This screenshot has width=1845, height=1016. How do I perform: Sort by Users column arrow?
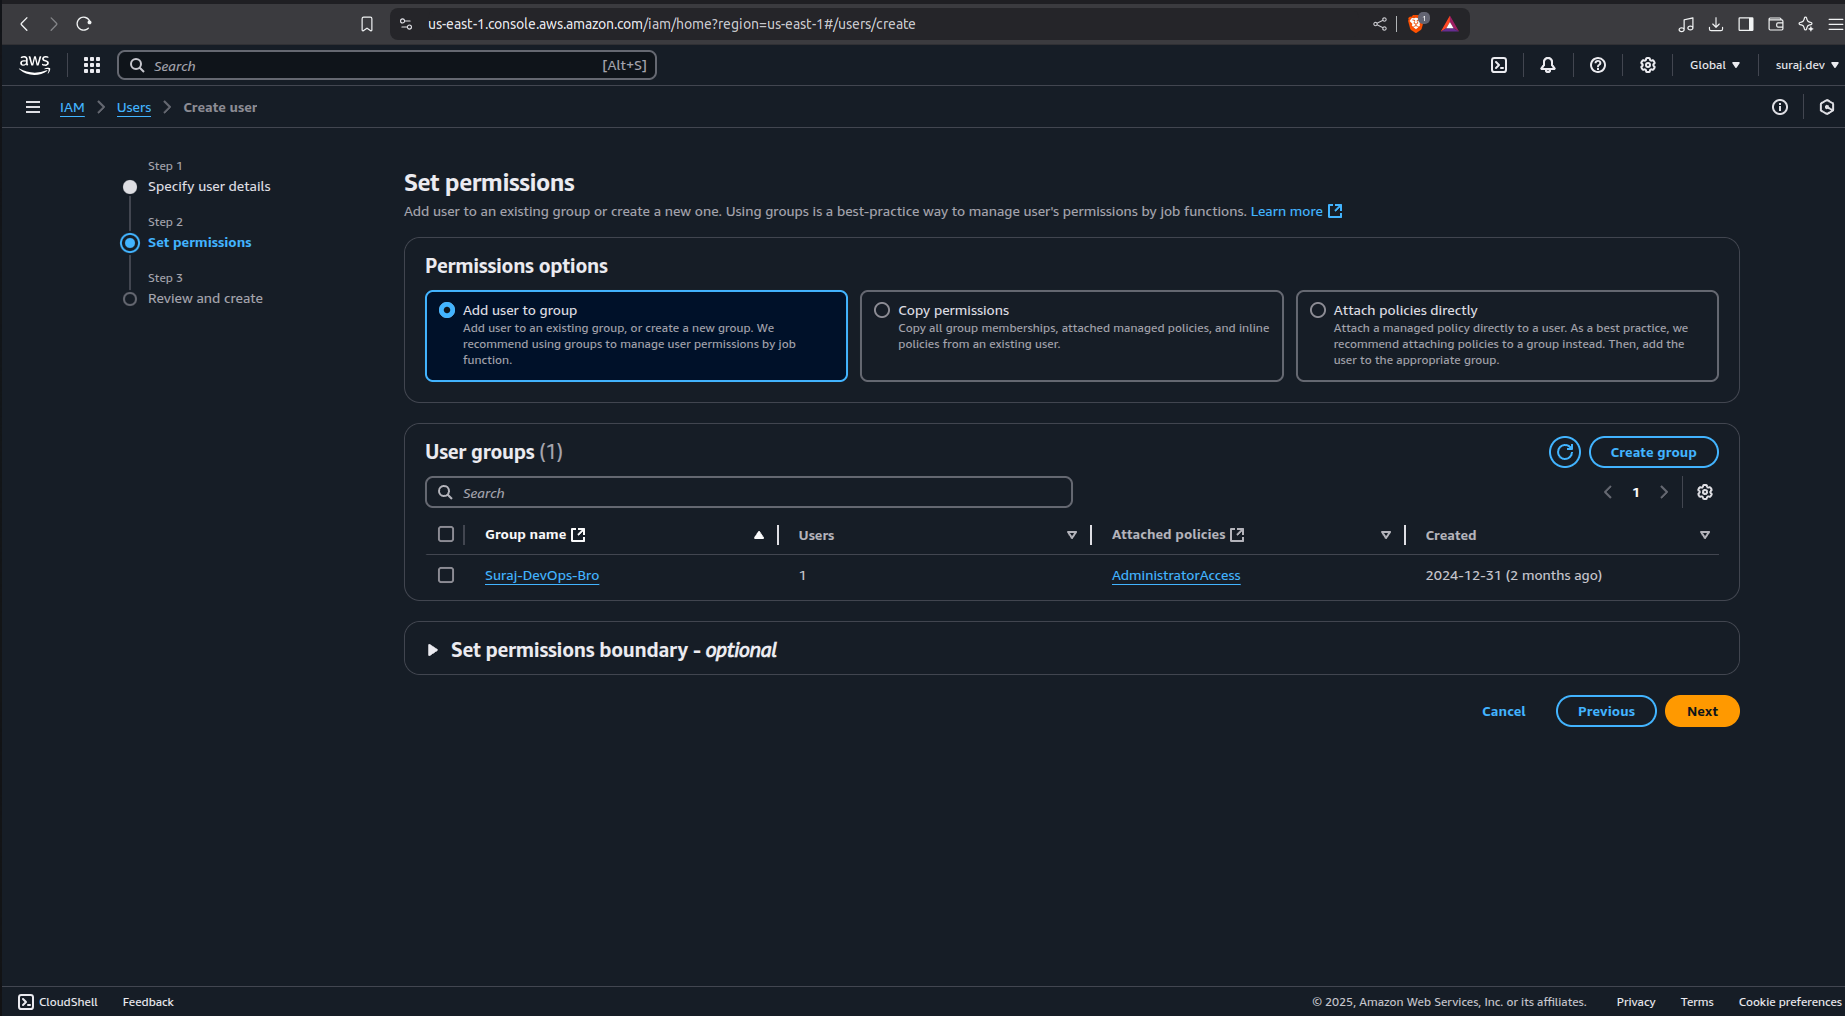(1072, 535)
